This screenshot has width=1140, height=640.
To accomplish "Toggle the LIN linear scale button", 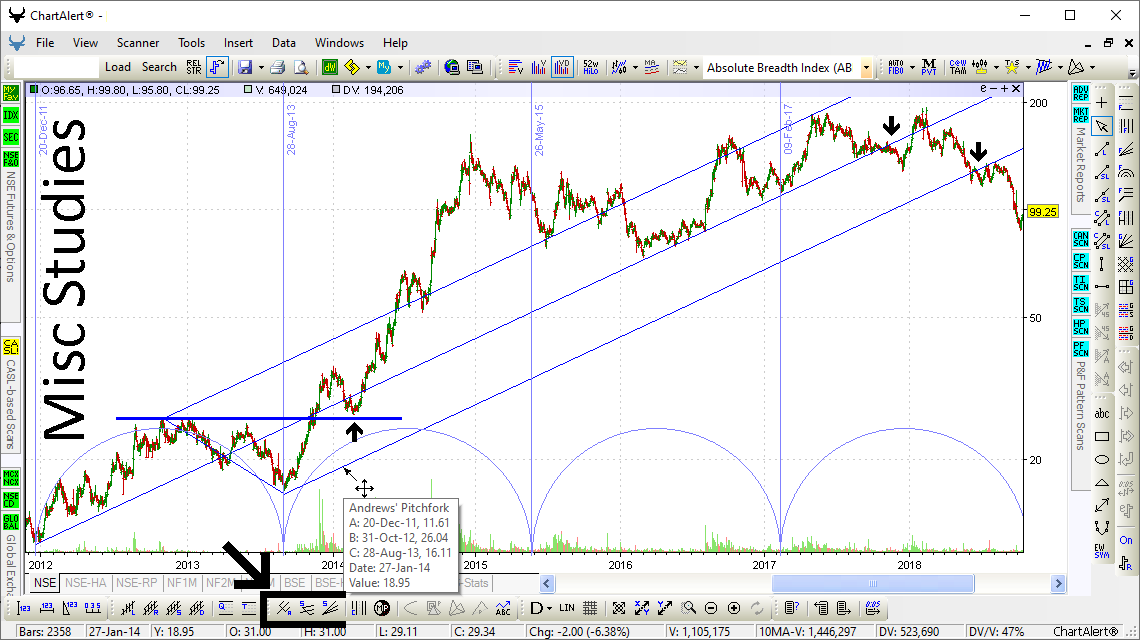I will [567, 608].
